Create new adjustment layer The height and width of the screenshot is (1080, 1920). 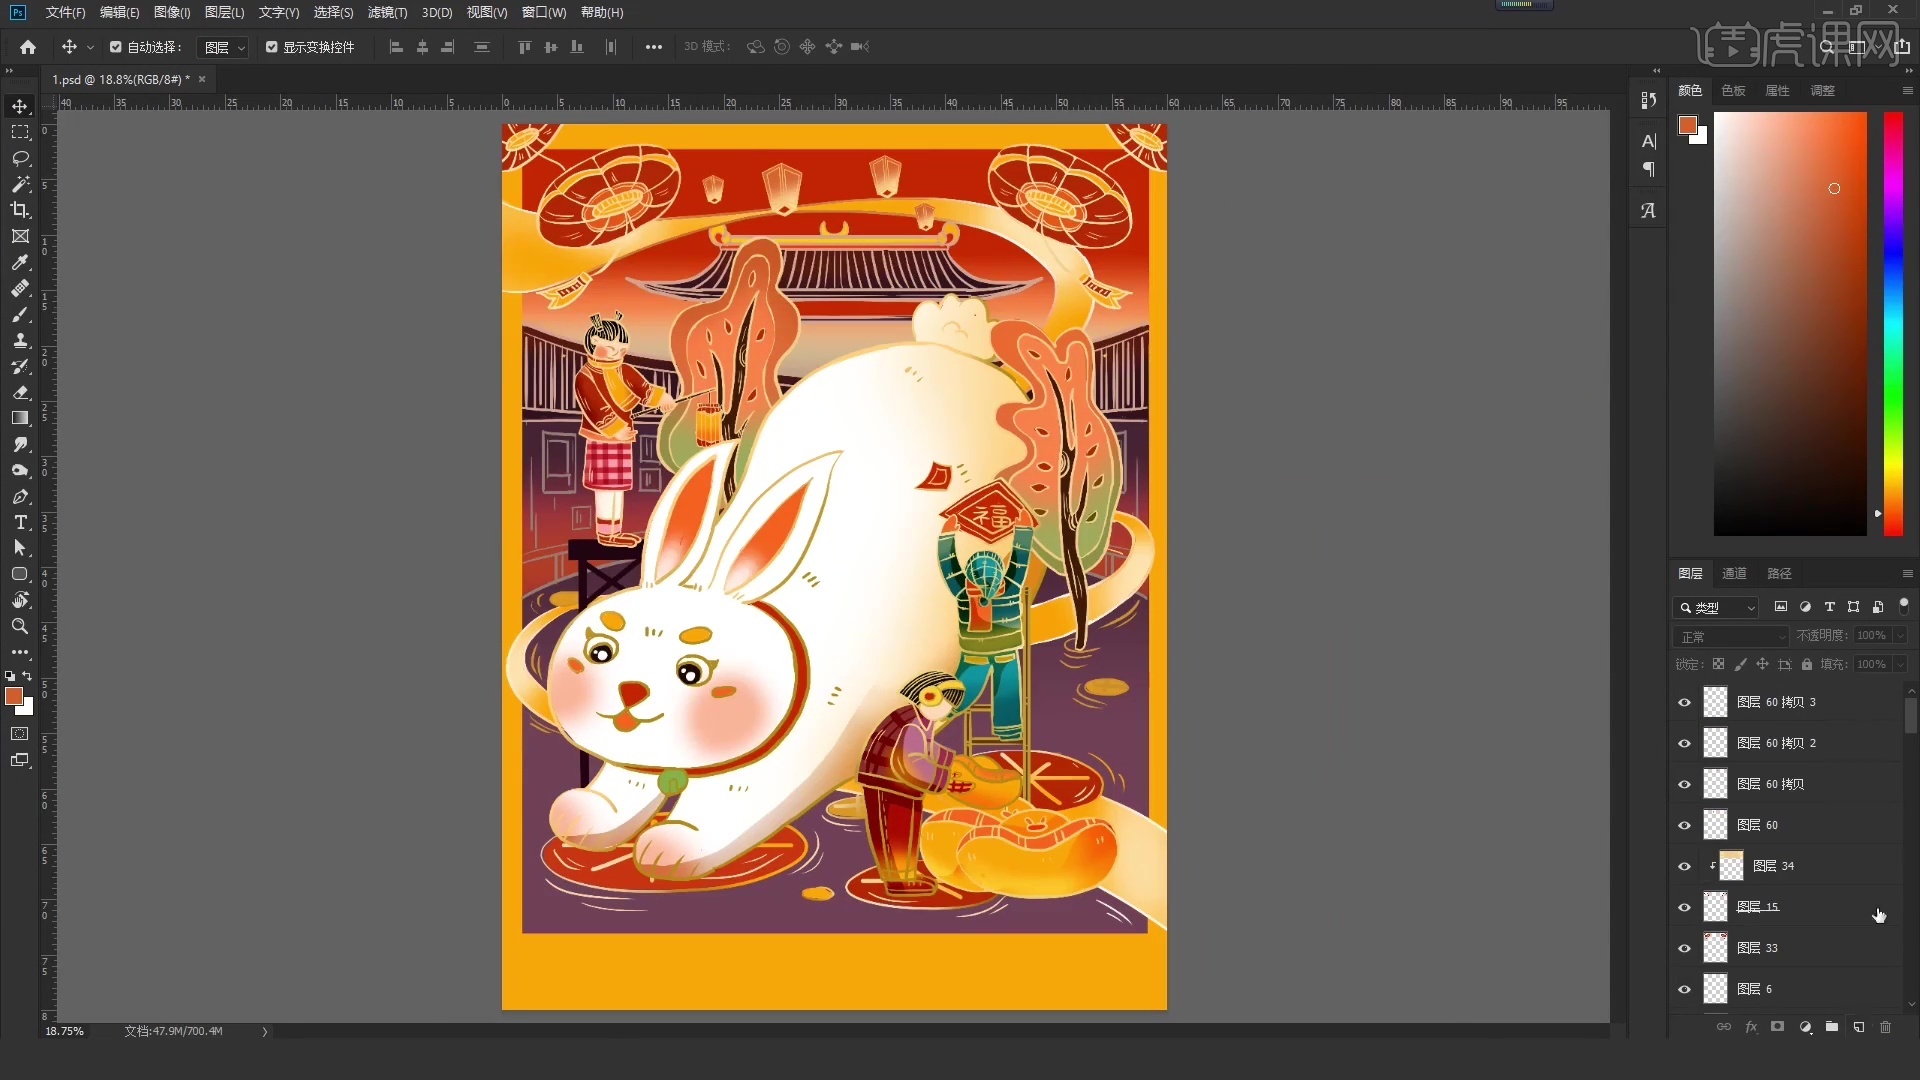pyautogui.click(x=1805, y=1027)
